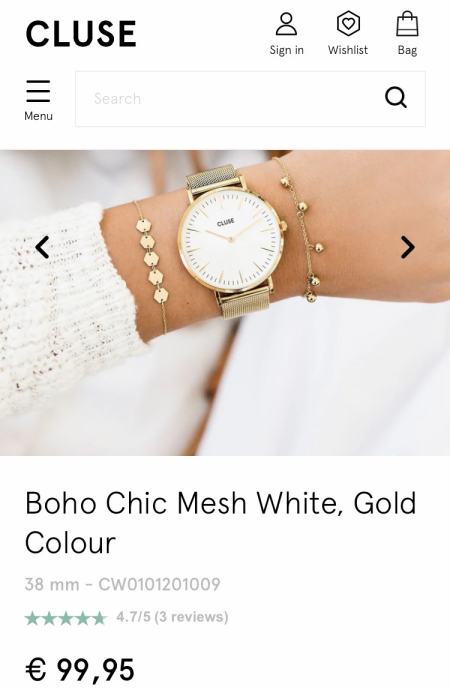Click the 'Wishlist' text label

click(x=348, y=50)
